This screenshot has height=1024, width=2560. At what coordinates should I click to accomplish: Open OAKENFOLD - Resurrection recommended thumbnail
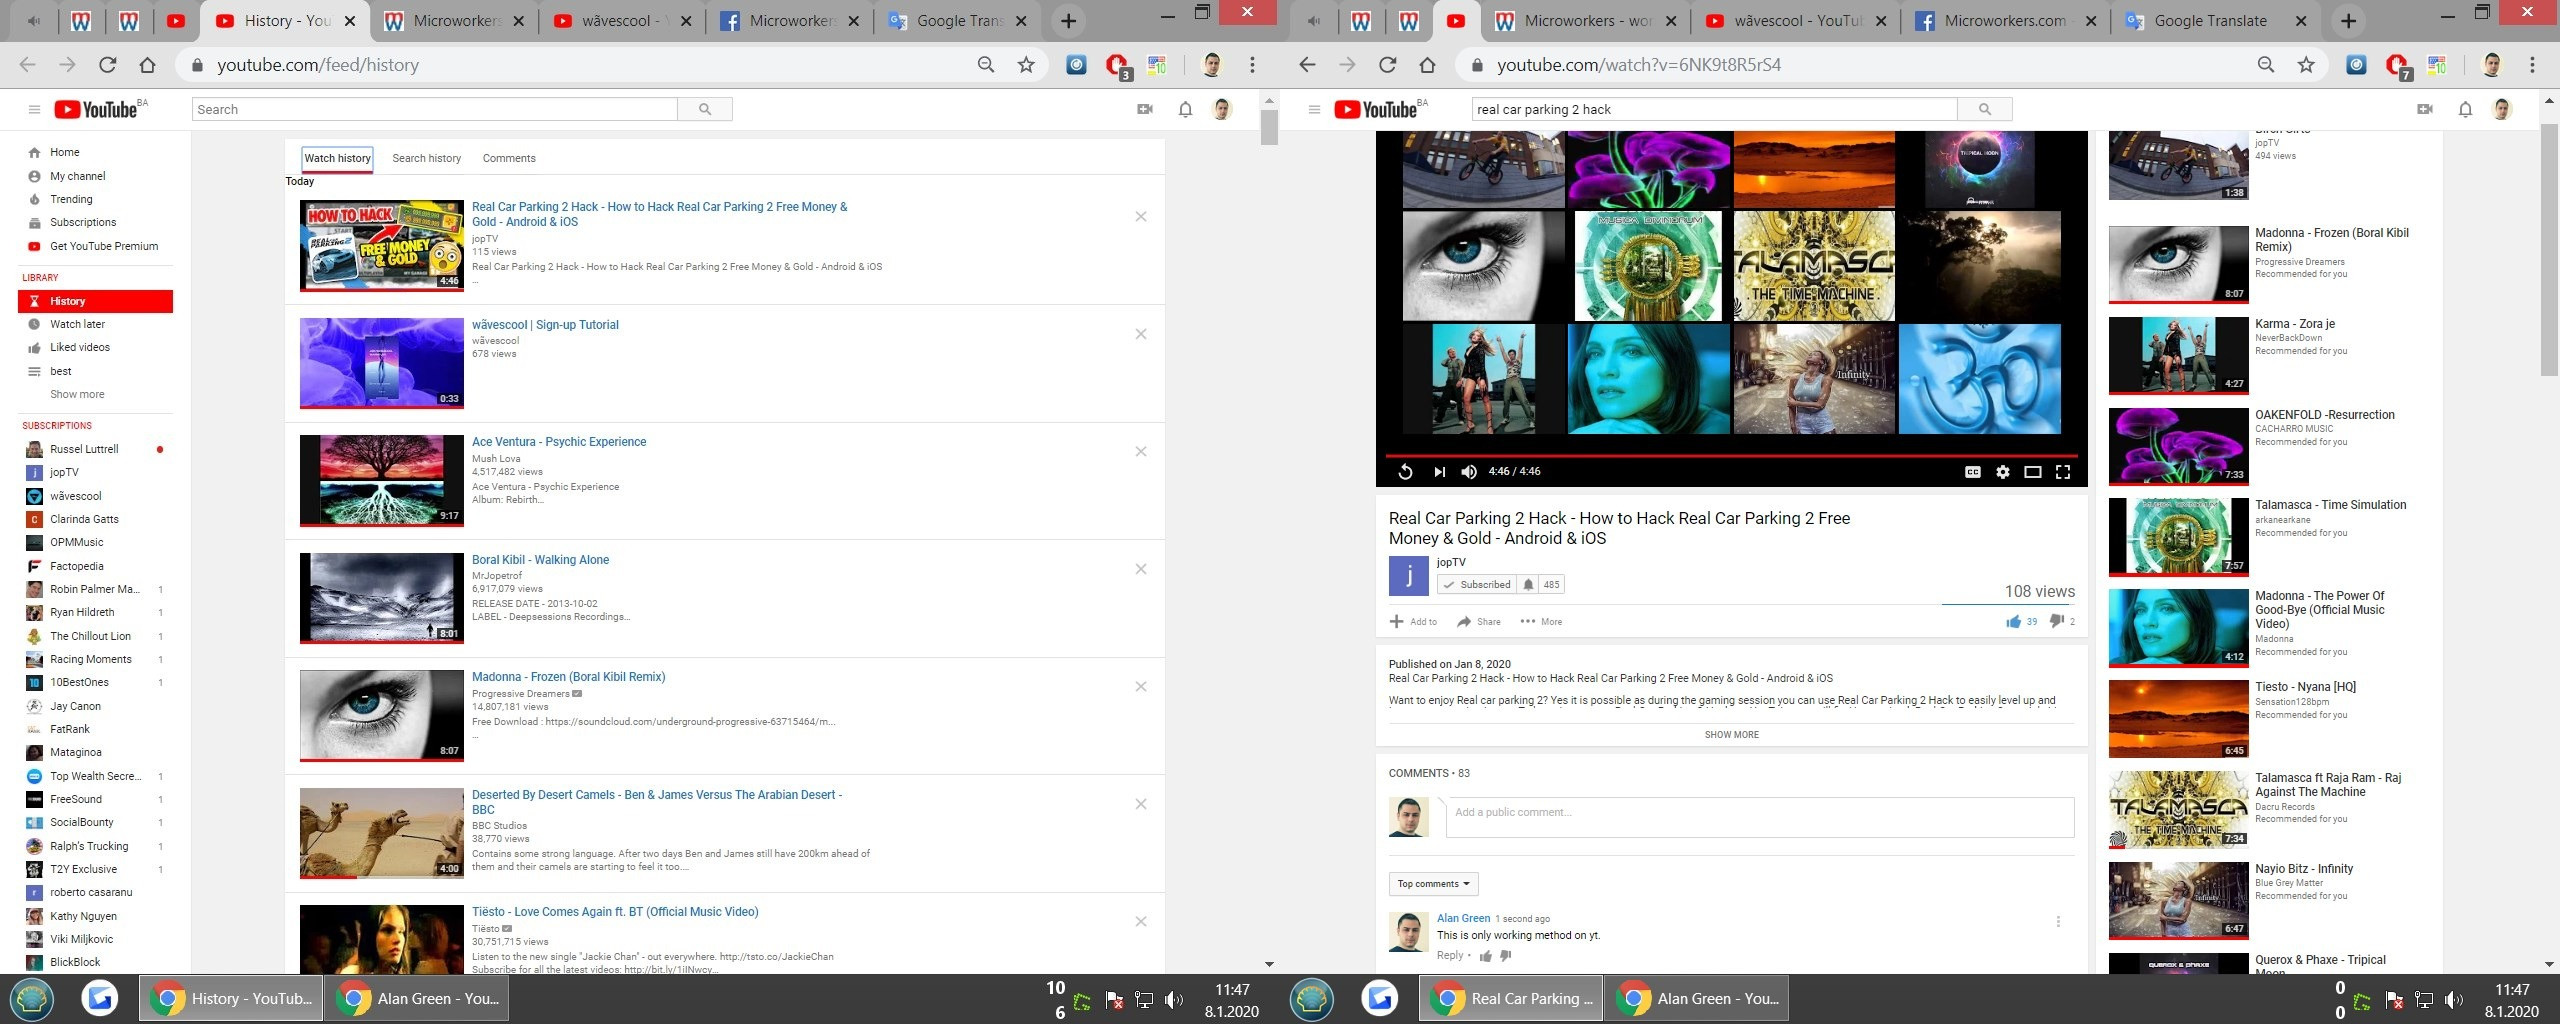click(2178, 445)
